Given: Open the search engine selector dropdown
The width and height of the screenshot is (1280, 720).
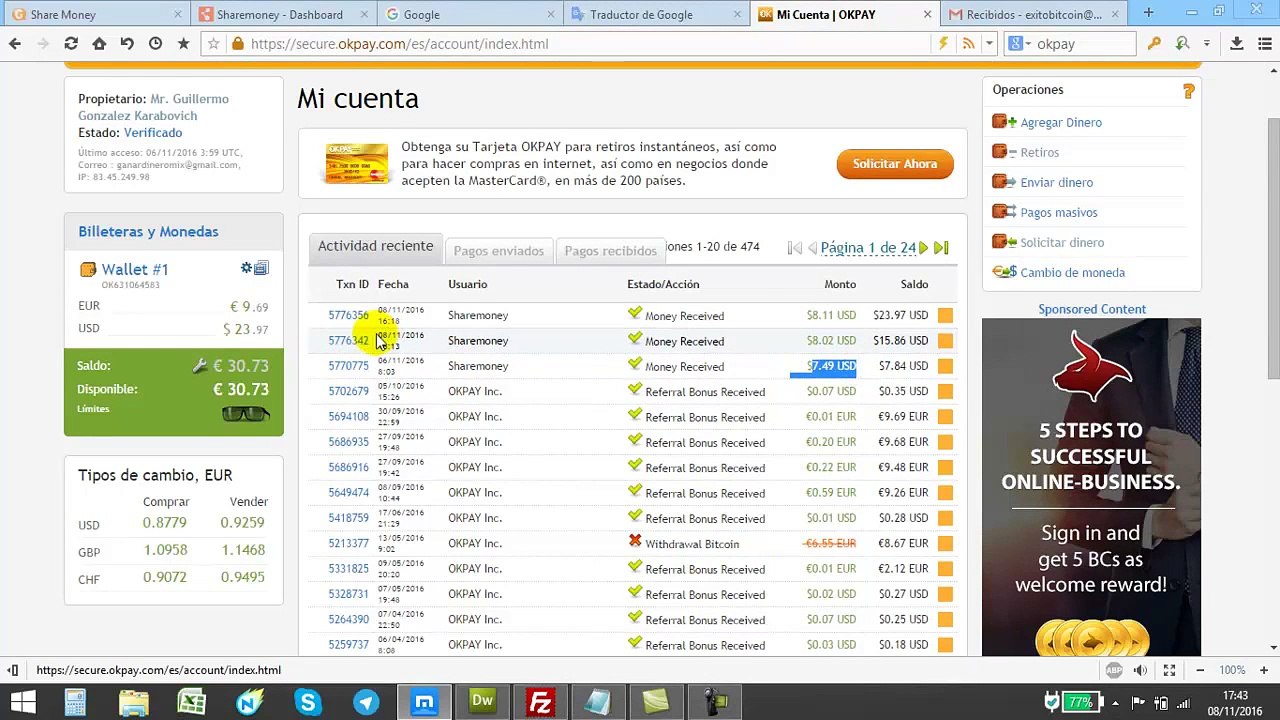Looking at the screenshot, I should click(x=1019, y=44).
